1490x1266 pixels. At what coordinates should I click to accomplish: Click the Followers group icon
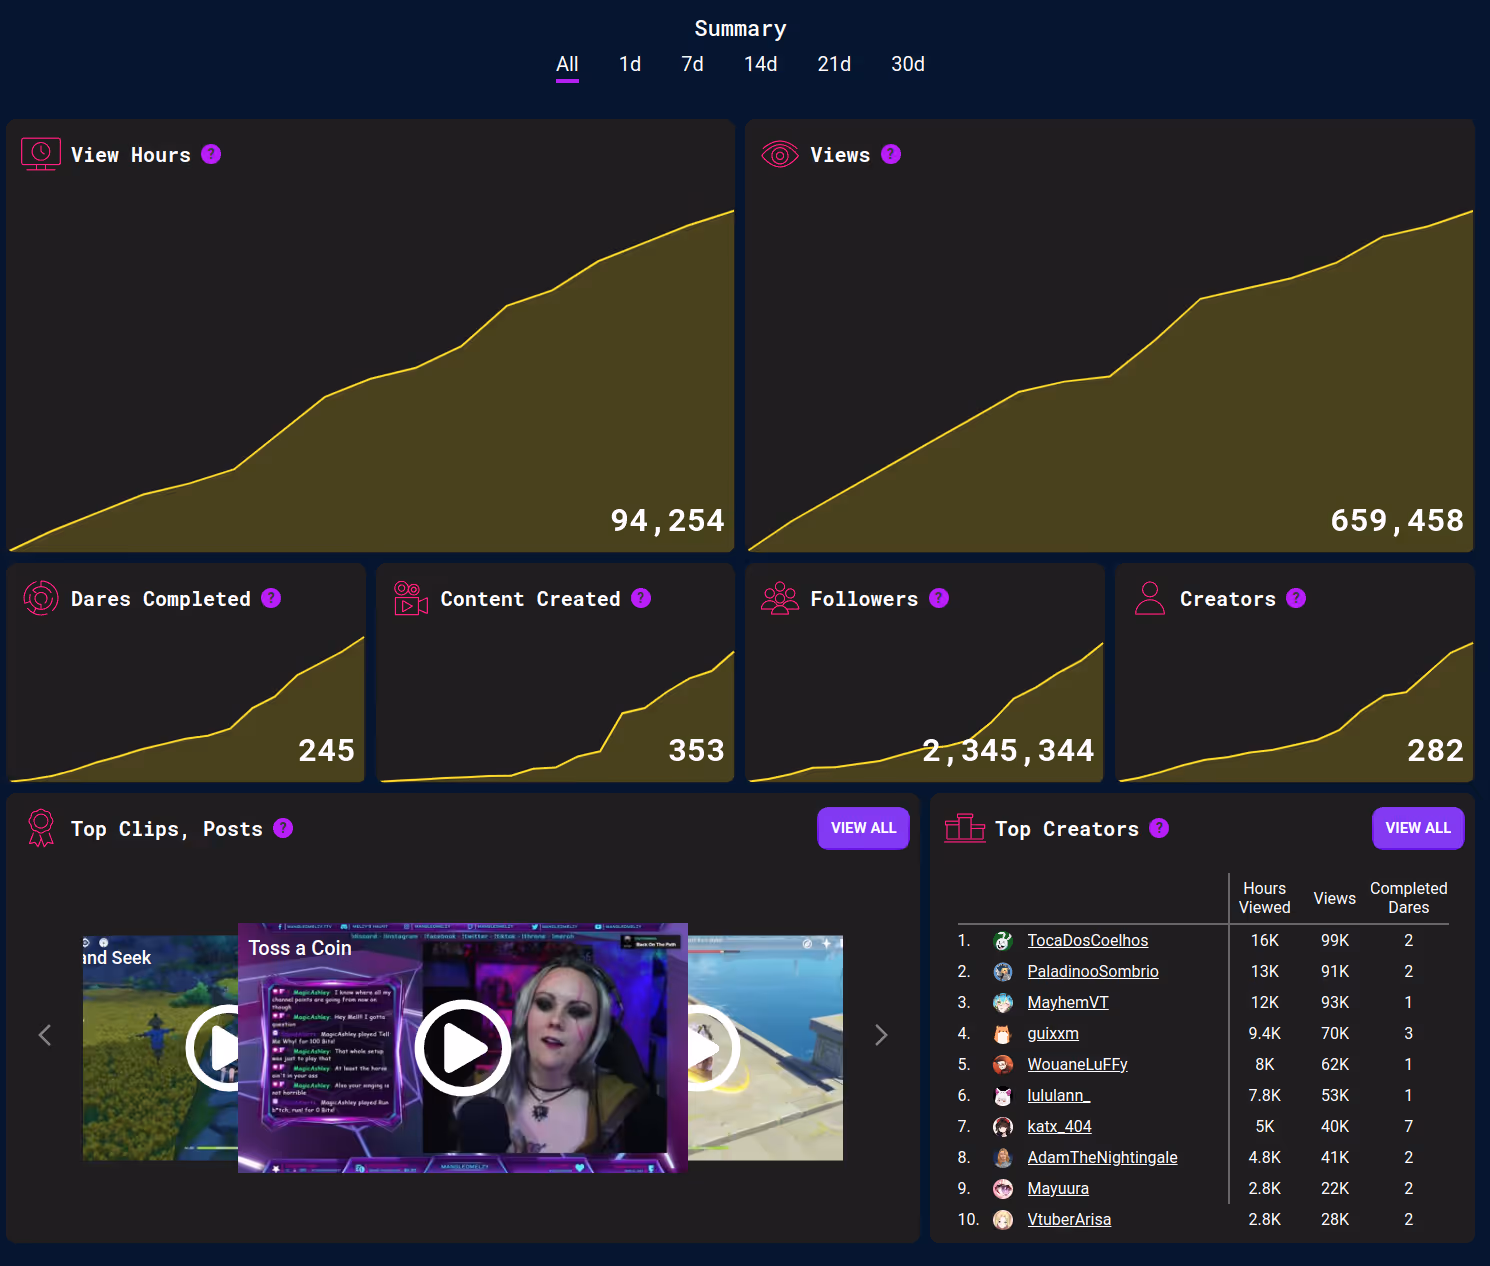pos(780,598)
